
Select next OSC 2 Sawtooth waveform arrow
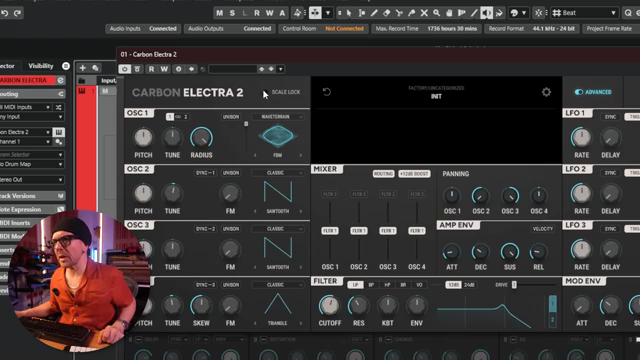coord(301,211)
